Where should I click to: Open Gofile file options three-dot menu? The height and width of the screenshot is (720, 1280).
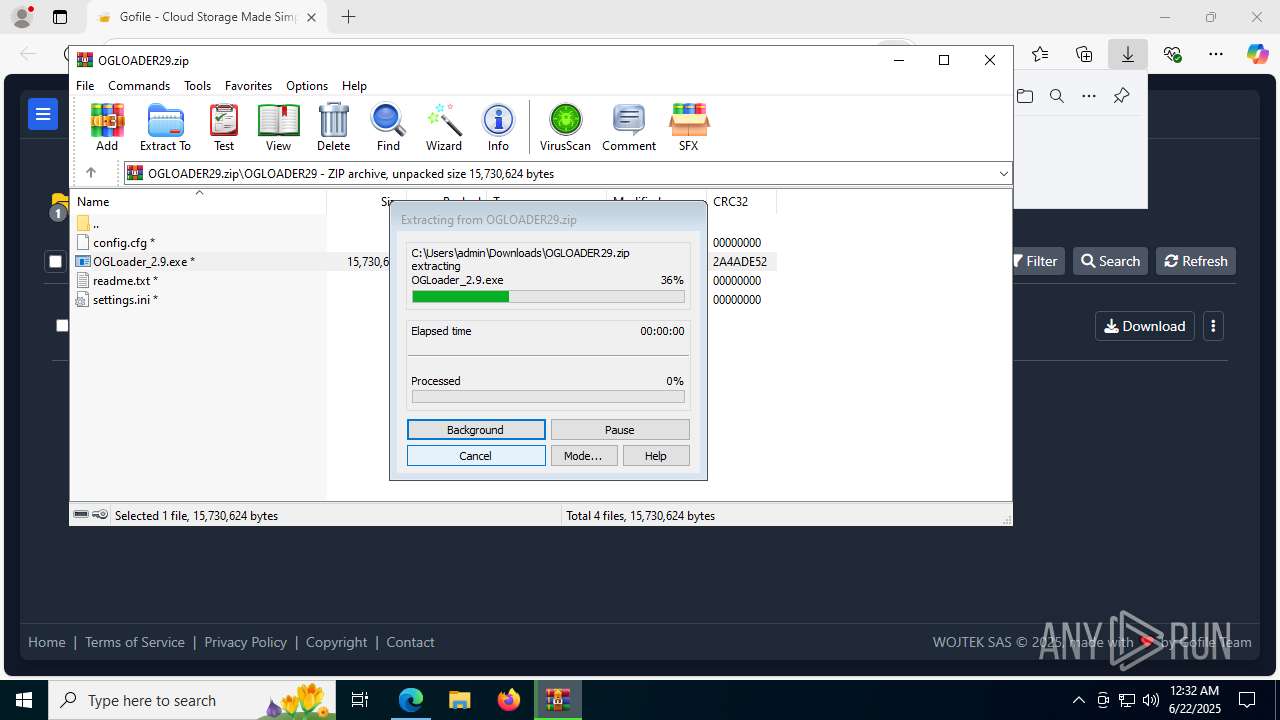(x=1213, y=326)
